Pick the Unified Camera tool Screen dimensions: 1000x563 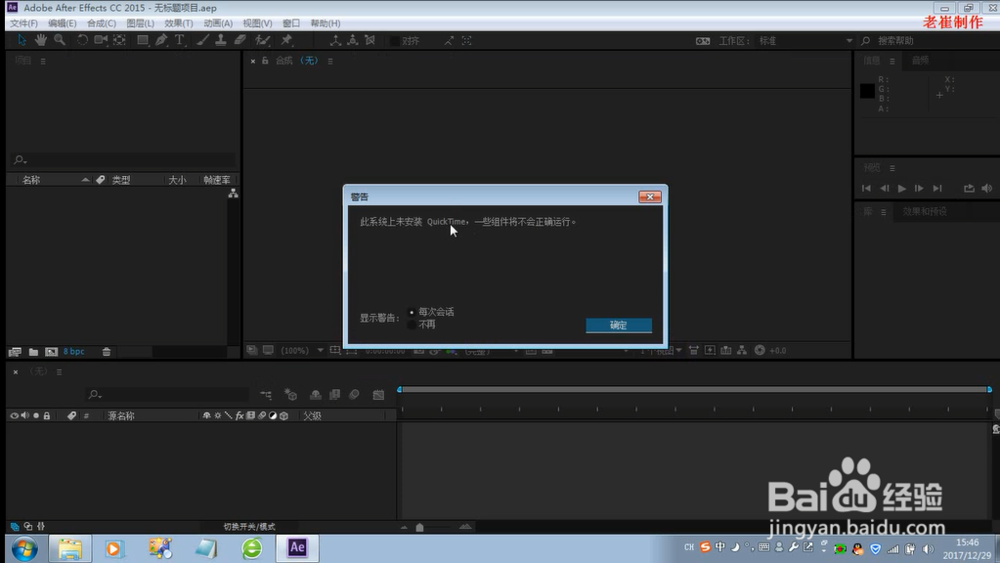click(101, 40)
